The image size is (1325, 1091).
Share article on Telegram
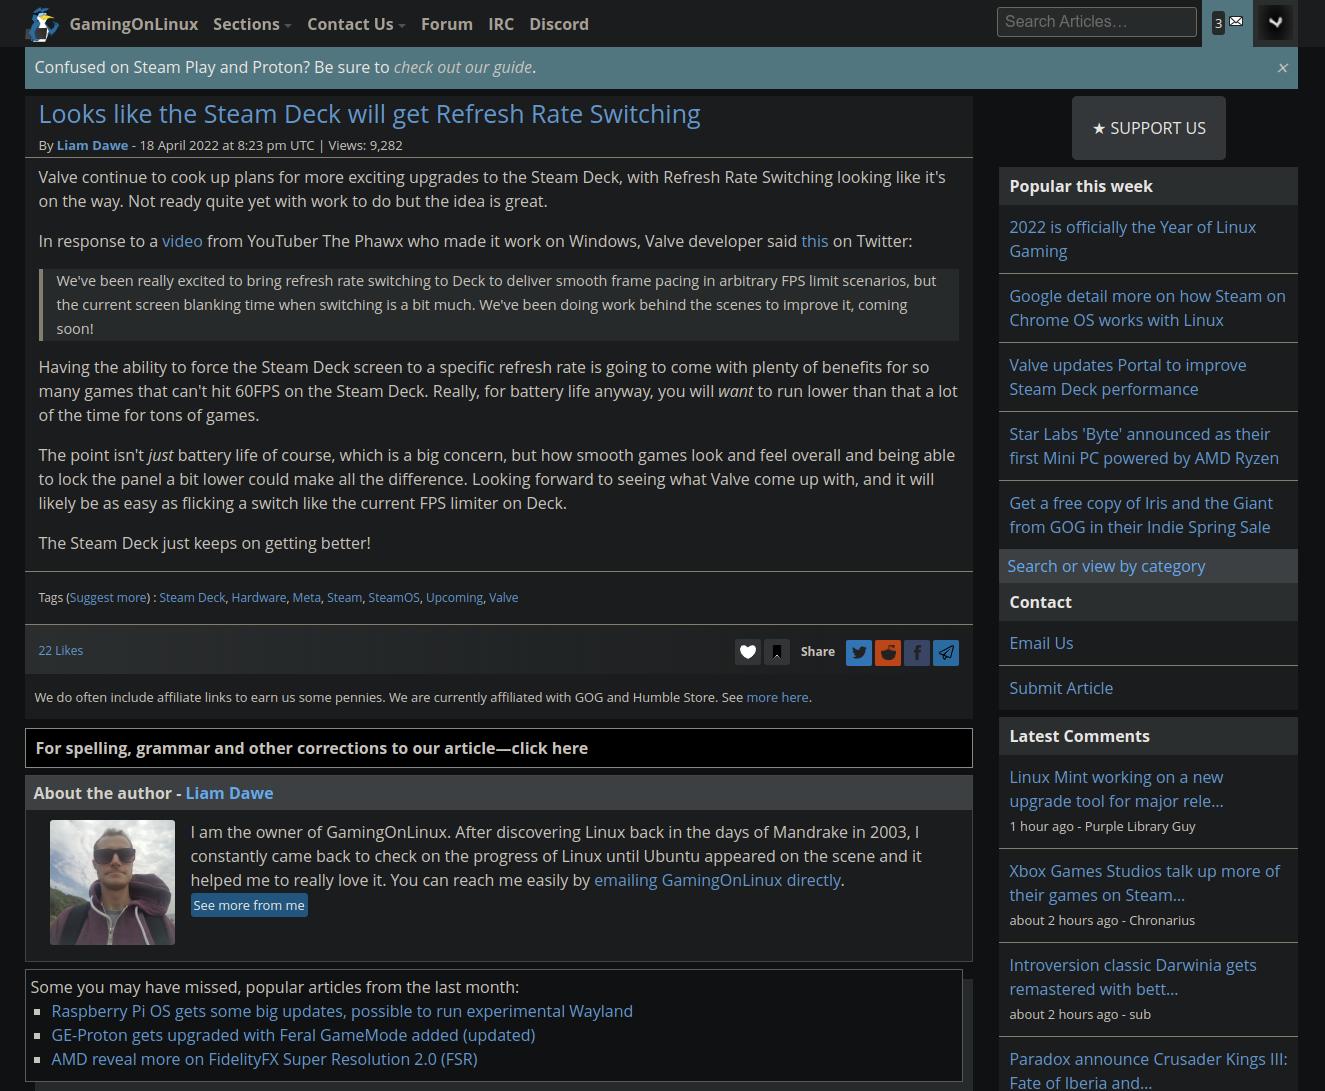pos(946,652)
